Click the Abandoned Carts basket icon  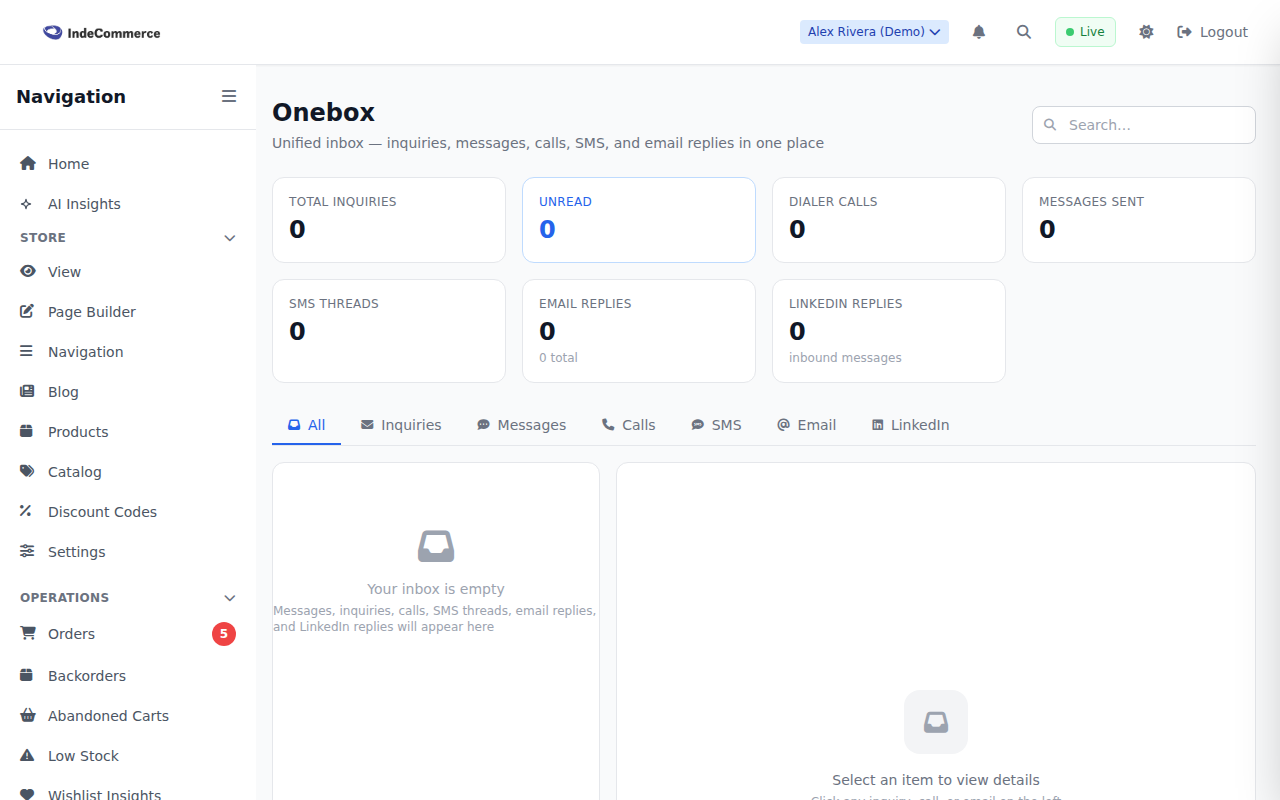[x=27, y=715]
